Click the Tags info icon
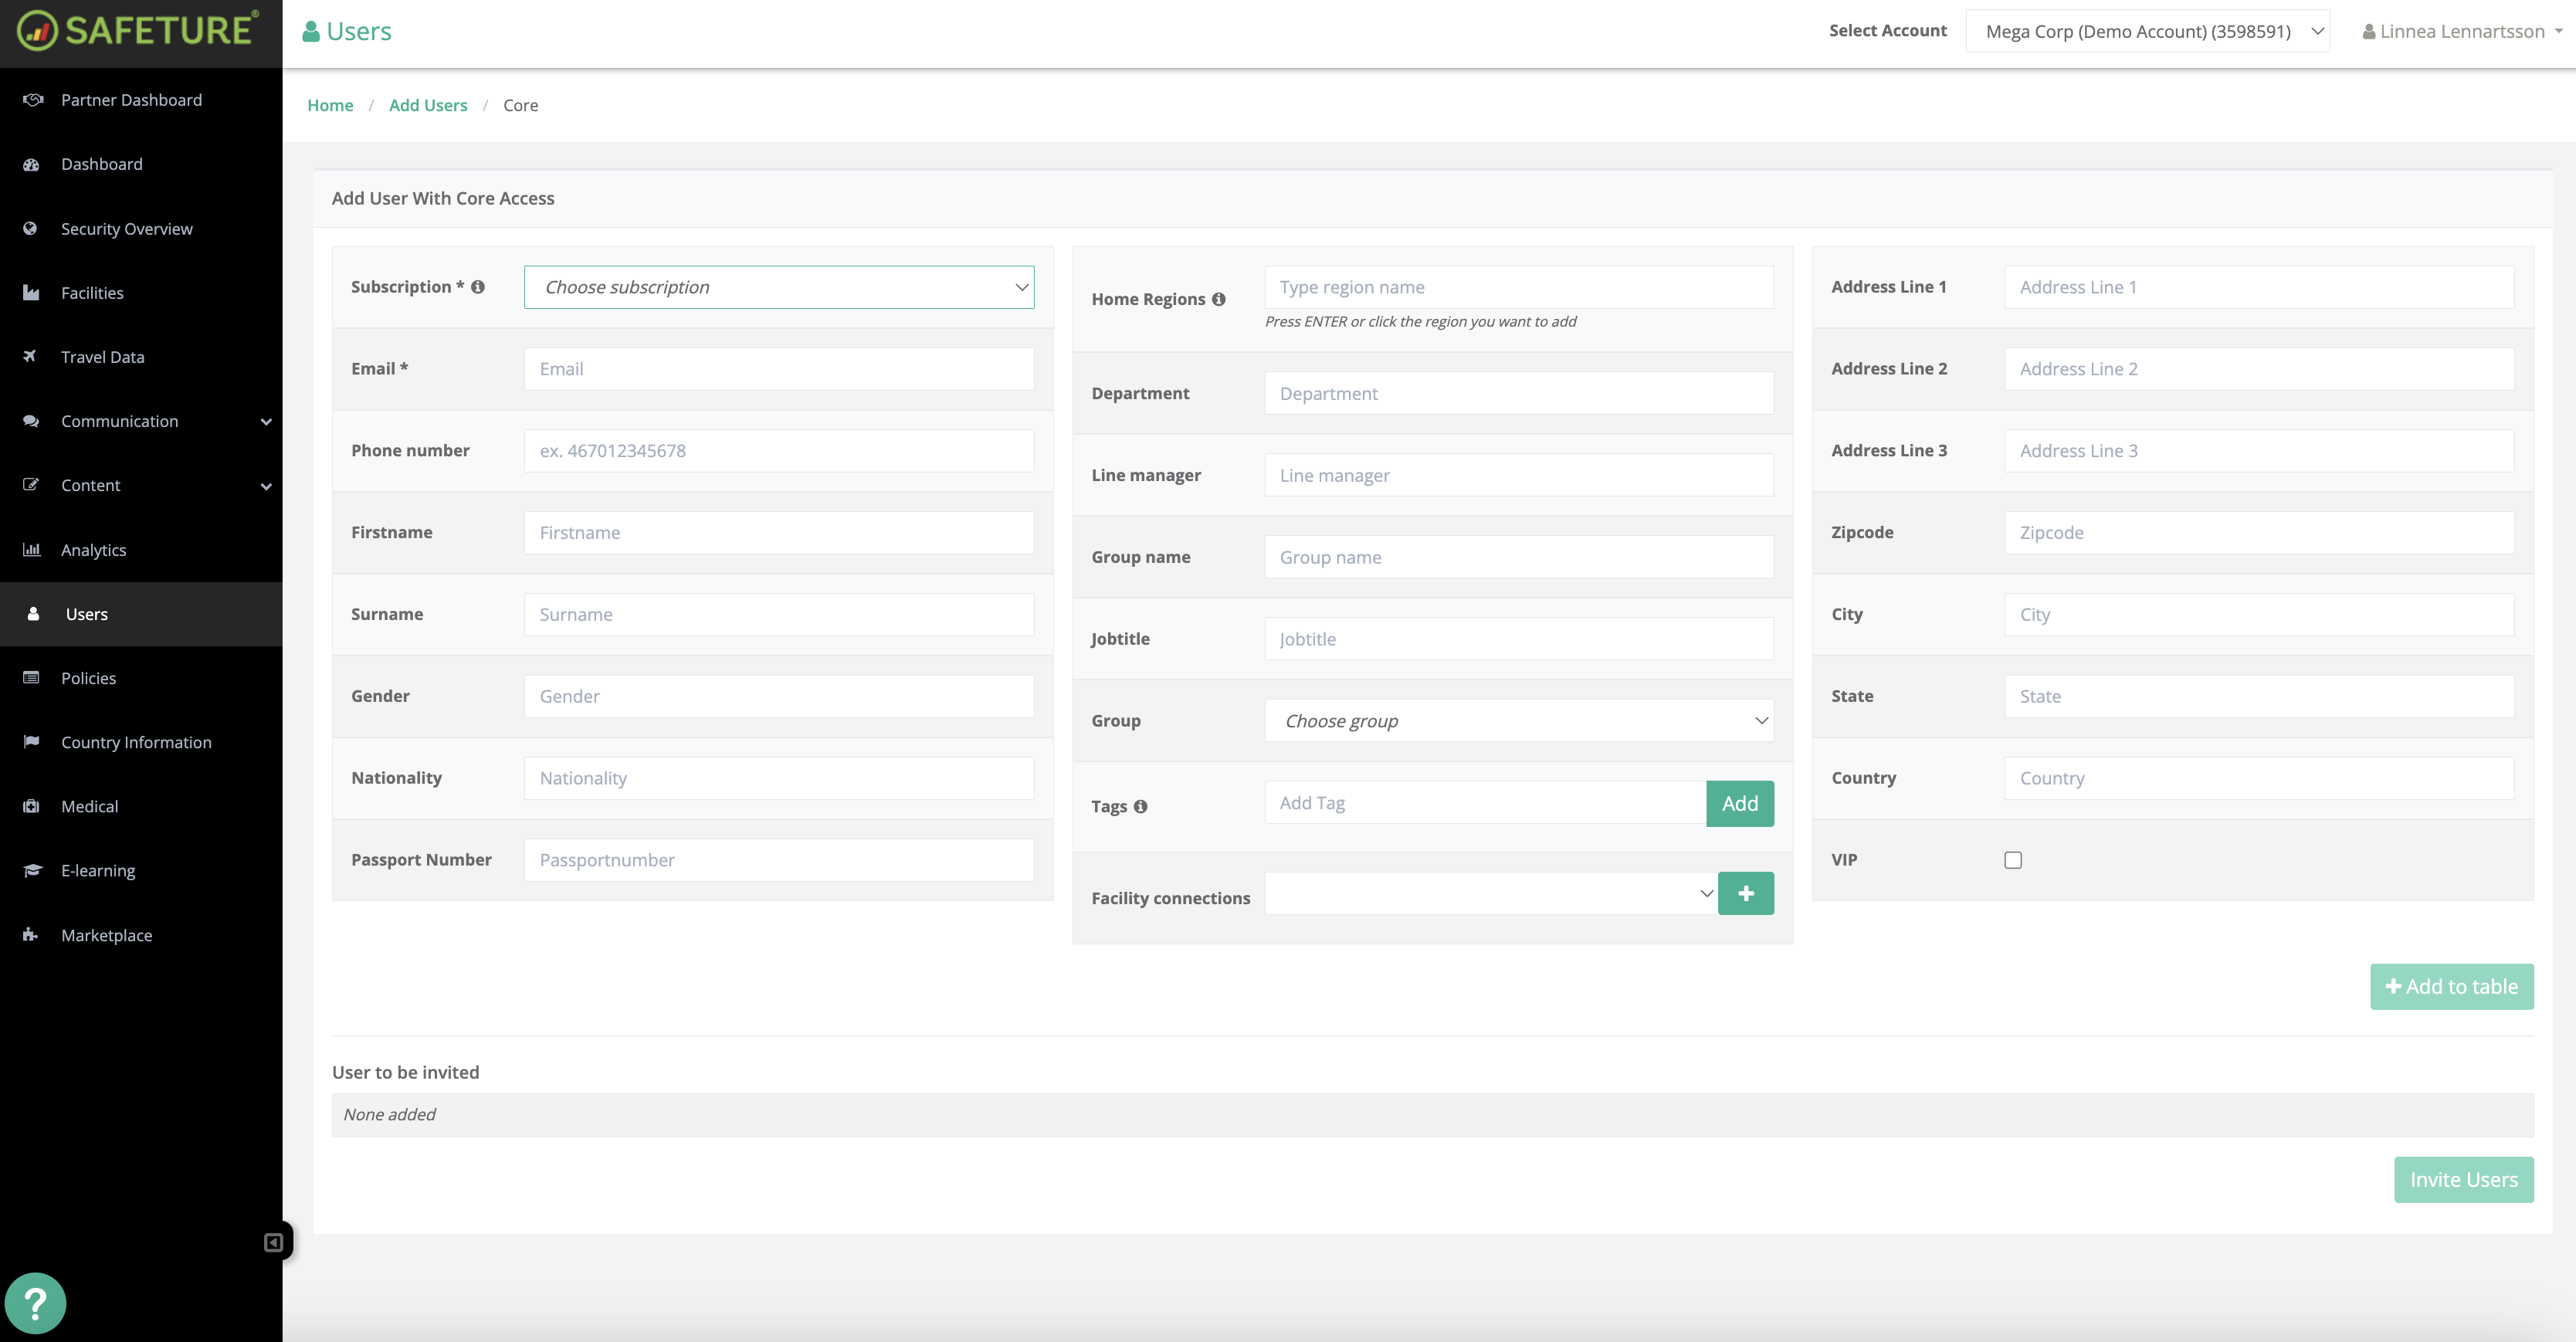 coord(1140,807)
